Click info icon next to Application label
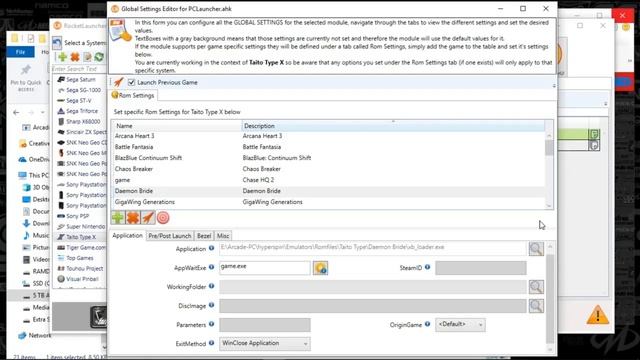This screenshot has height=360, width=640. tap(211, 248)
